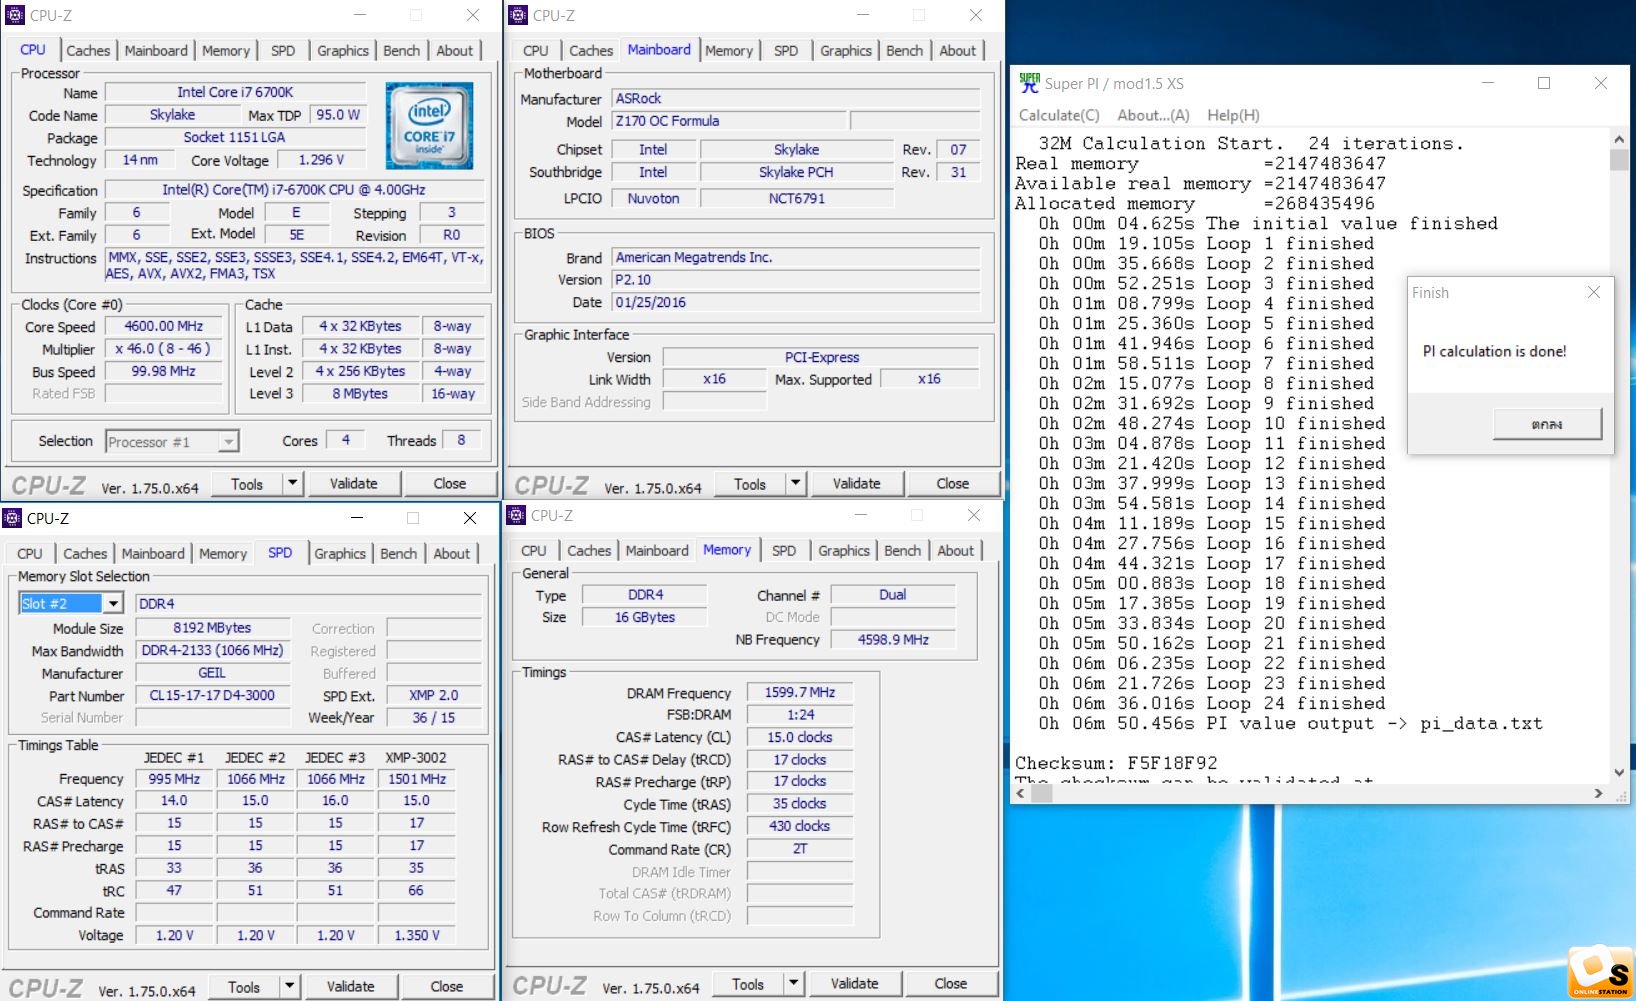1636x1001 pixels.
Task: Minimize the Super PI window
Action: click(x=1487, y=83)
